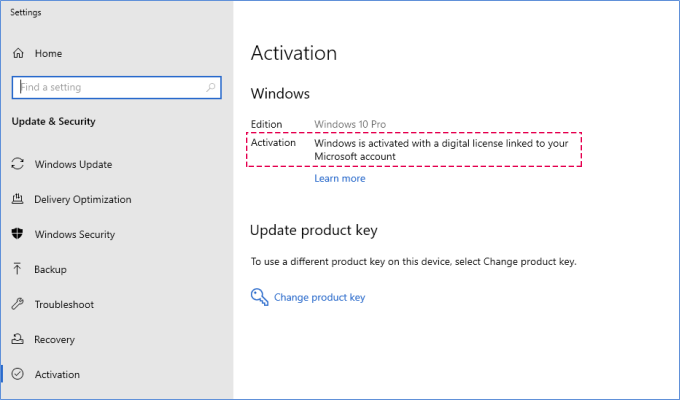Click the Home house icon
680x400 pixels.
tap(18, 53)
